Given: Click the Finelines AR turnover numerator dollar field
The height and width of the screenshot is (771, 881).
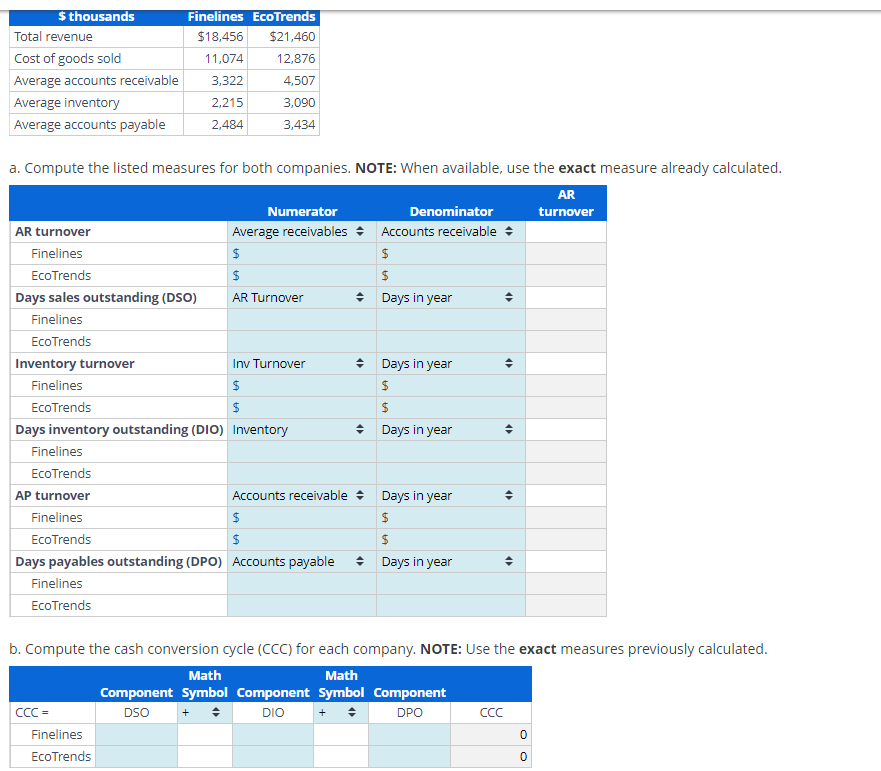Looking at the screenshot, I should pos(300,253).
